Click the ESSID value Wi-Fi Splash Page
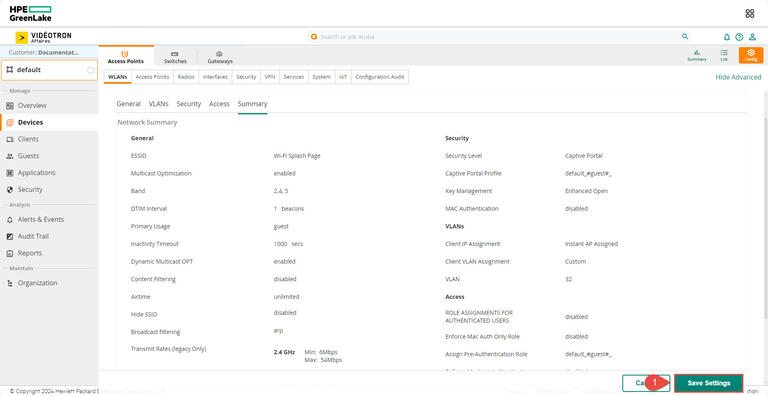Image resolution: width=768 pixels, height=396 pixels. [x=297, y=156]
